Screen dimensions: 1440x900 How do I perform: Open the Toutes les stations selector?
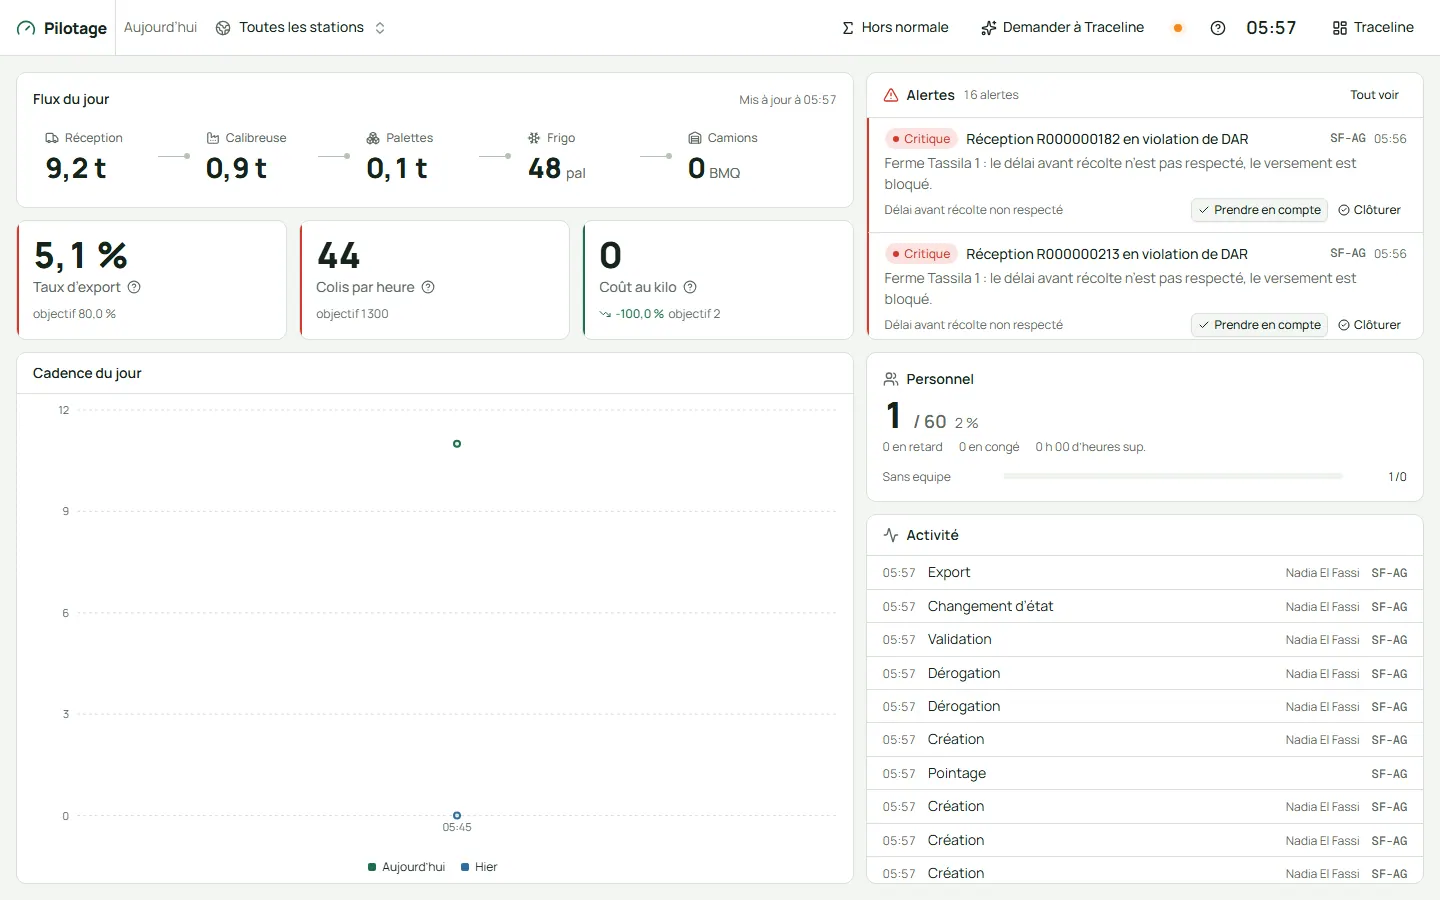coord(301,28)
